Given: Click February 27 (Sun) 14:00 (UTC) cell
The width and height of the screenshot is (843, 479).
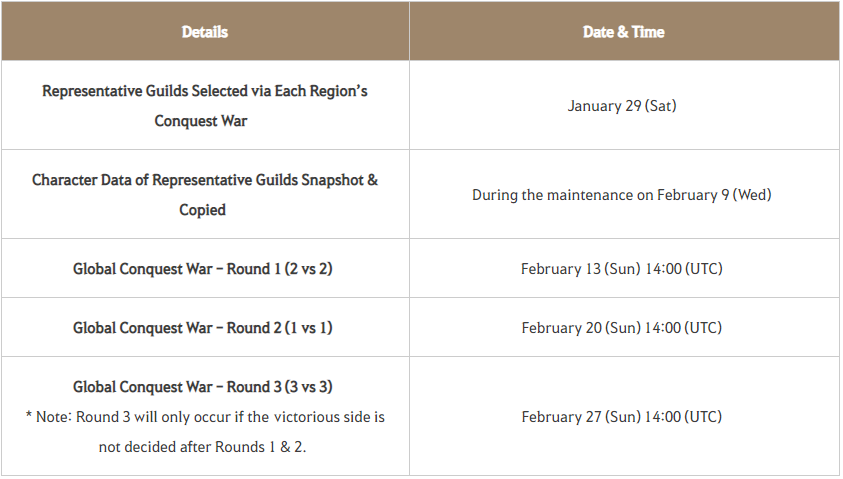Looking at the screenshot, I should tap(624, 416).
